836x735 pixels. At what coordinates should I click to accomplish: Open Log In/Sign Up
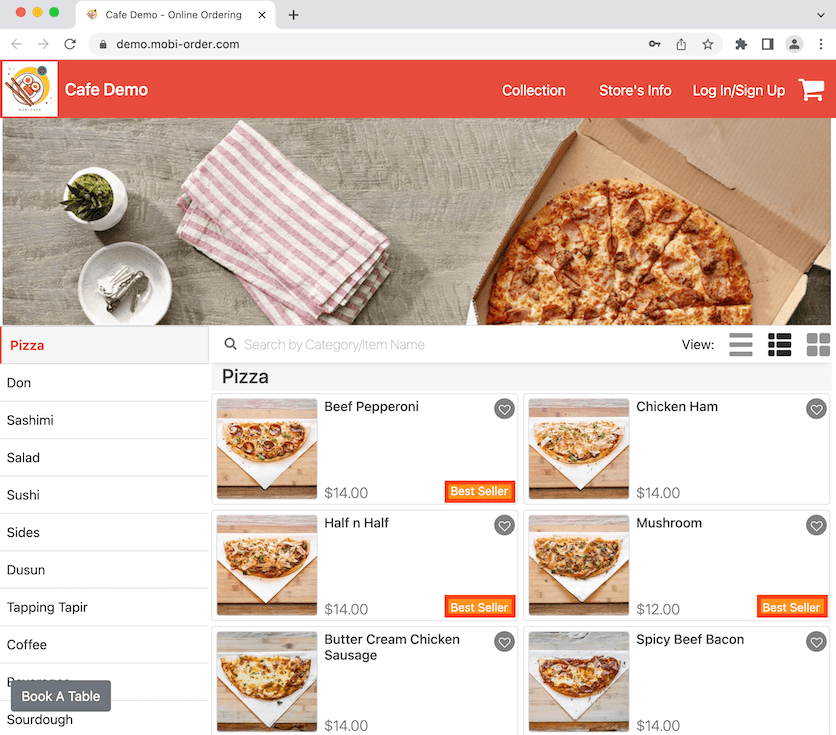(x=739, y=90)
